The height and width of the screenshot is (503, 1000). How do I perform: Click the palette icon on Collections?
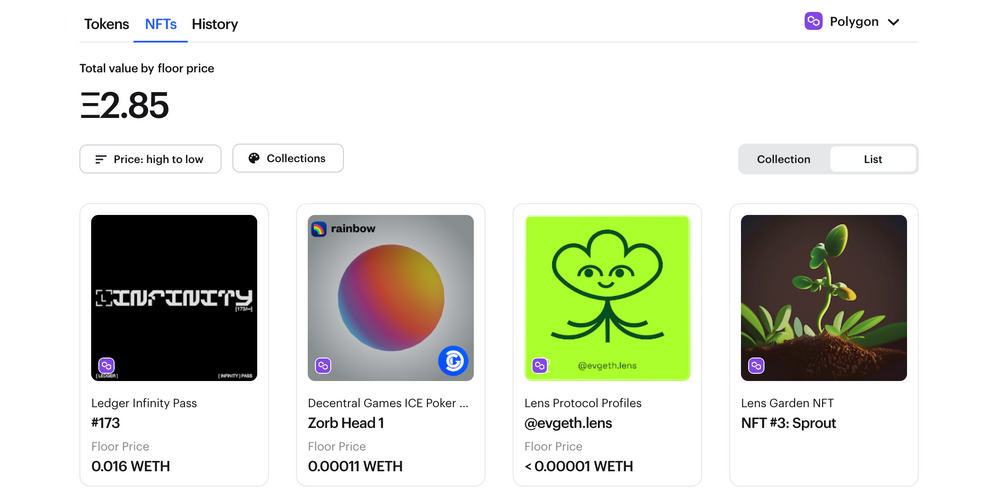pyautogui.click(x=254, y=158)
